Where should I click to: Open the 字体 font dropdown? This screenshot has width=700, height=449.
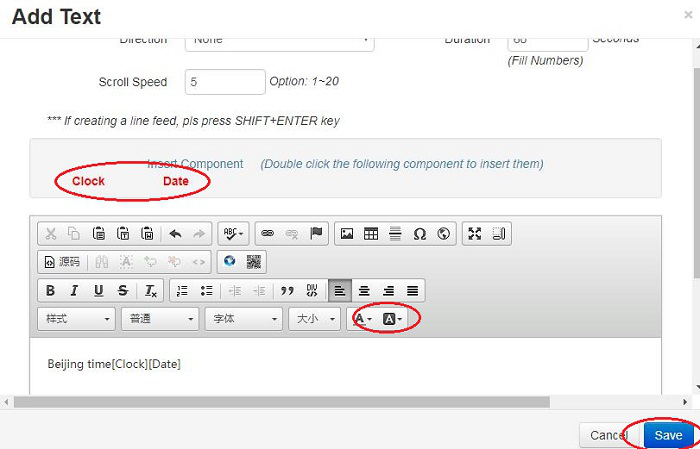(x=244, y=319)
